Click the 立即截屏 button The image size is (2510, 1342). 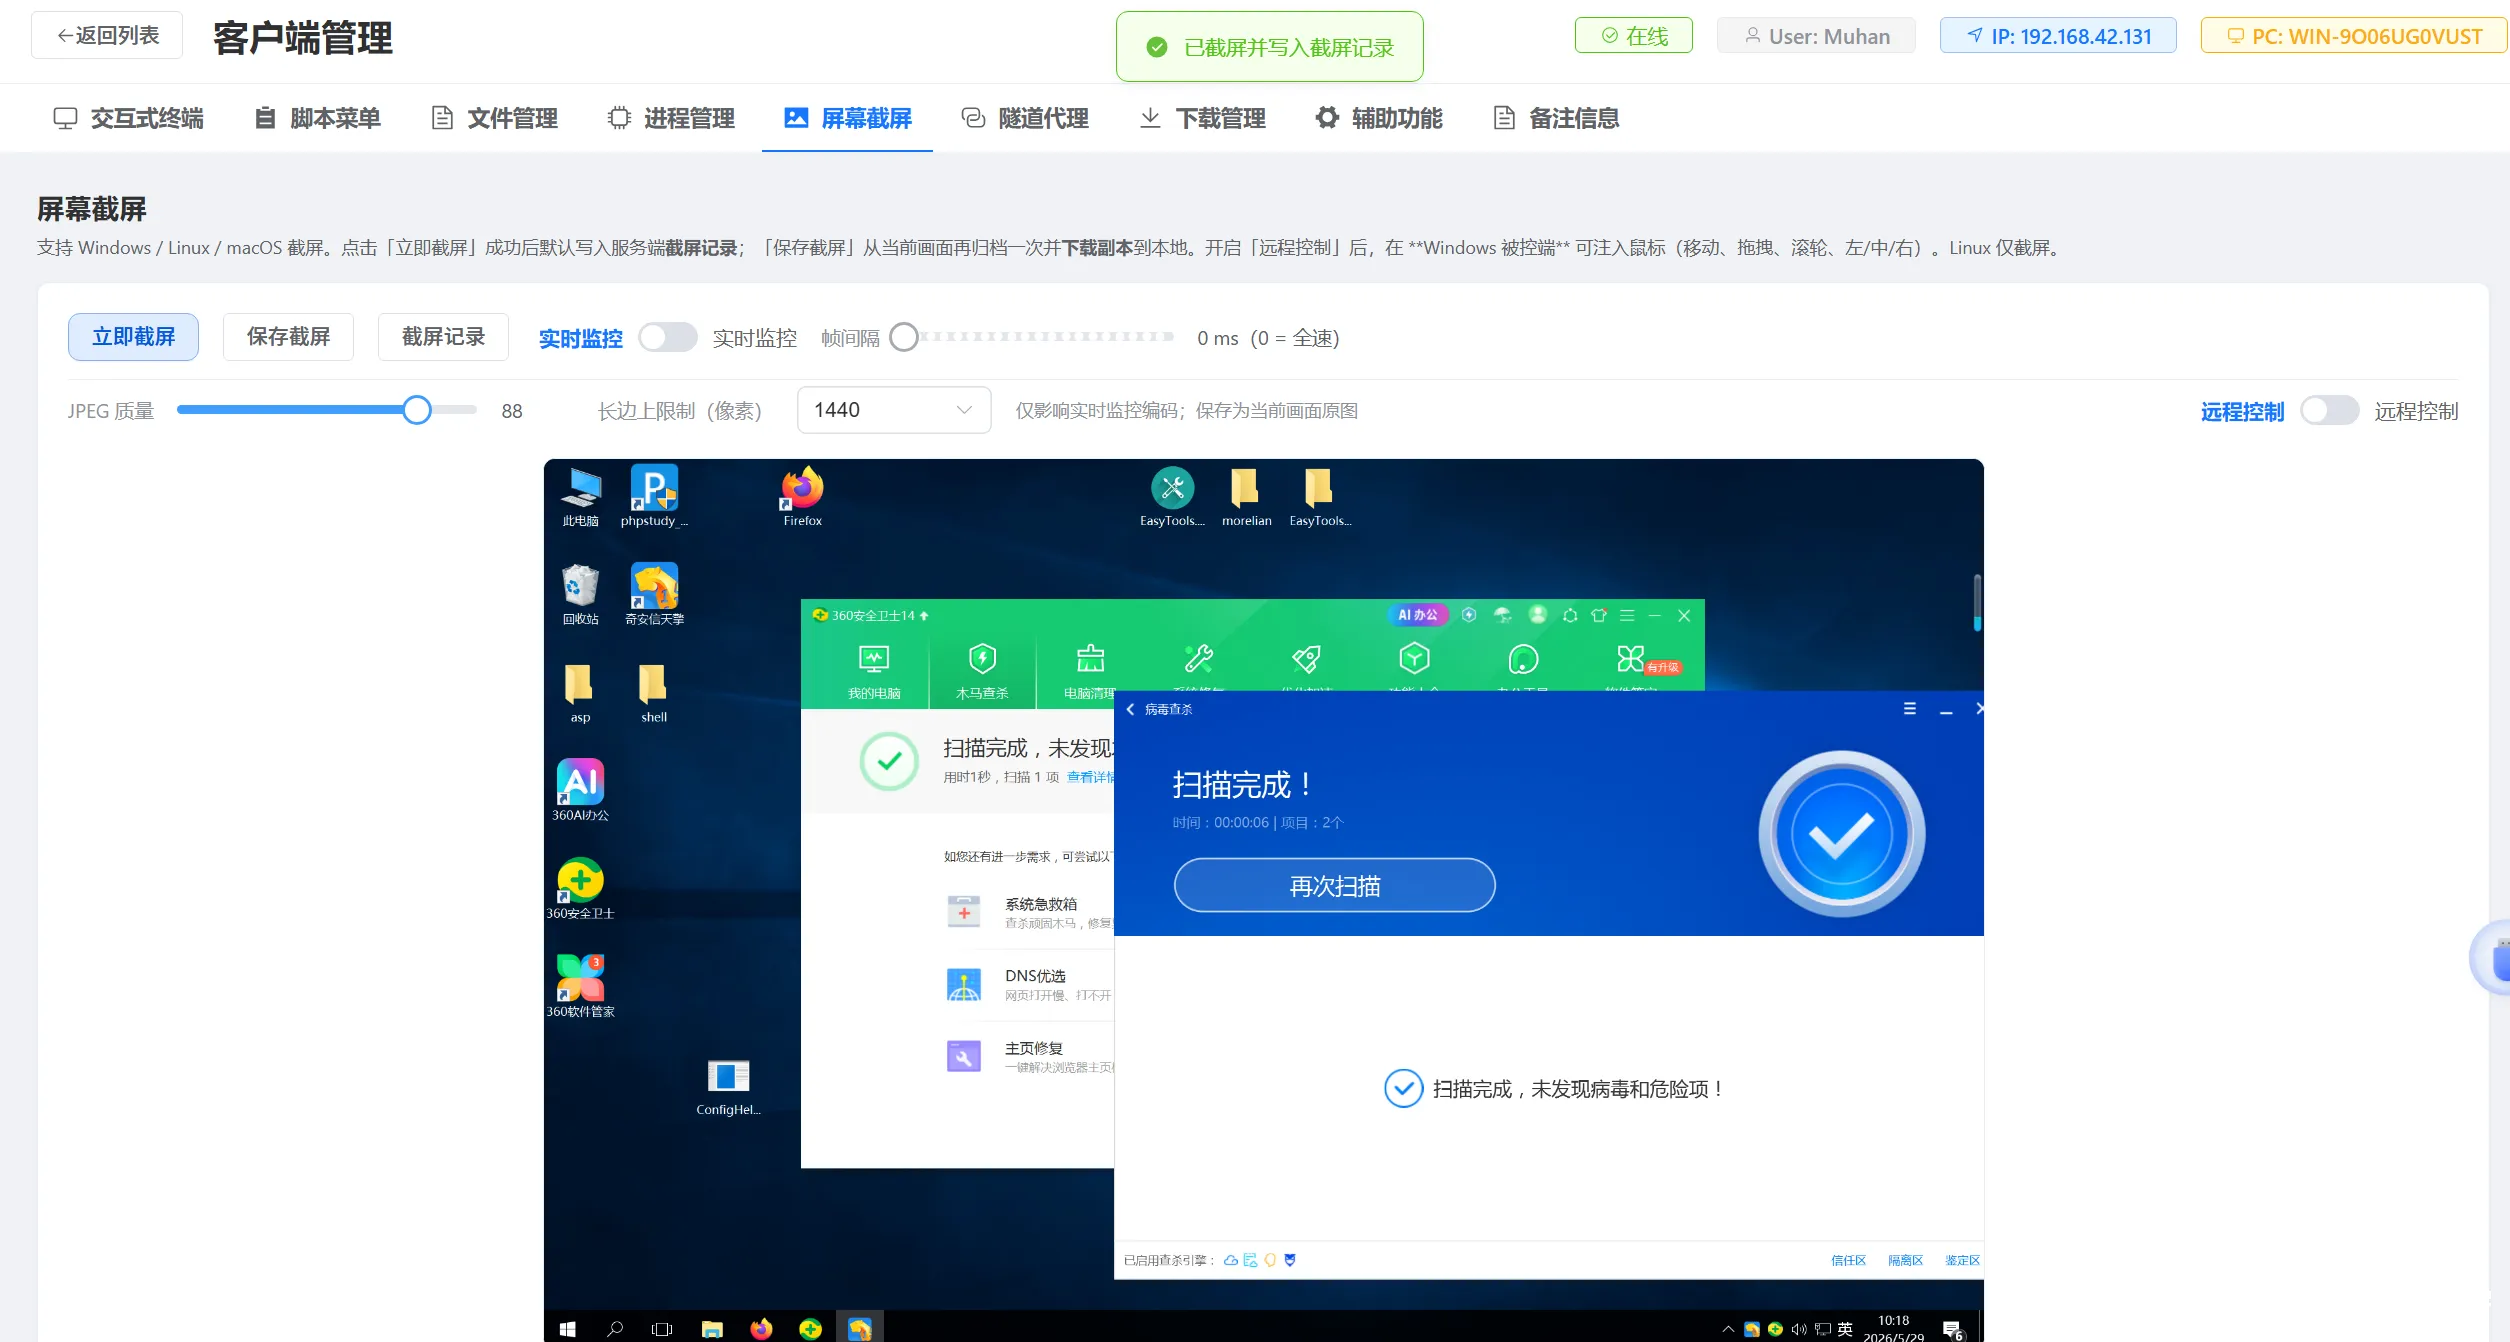click(133, 337)
